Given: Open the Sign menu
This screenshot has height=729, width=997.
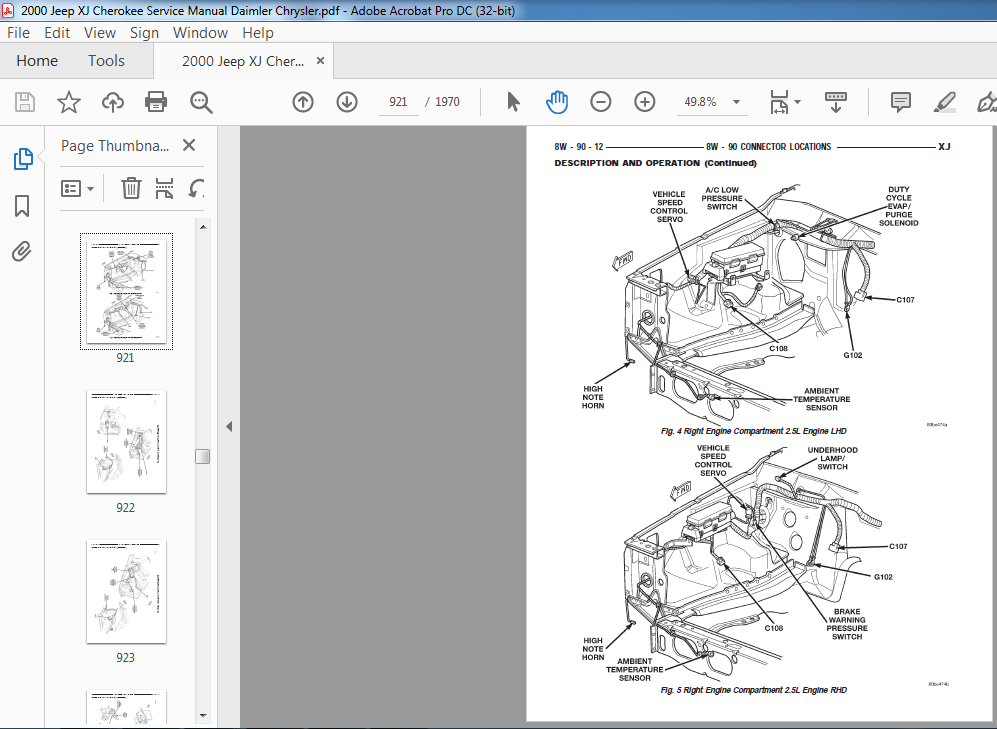Looking at the screenshot, I should (144, 32).
